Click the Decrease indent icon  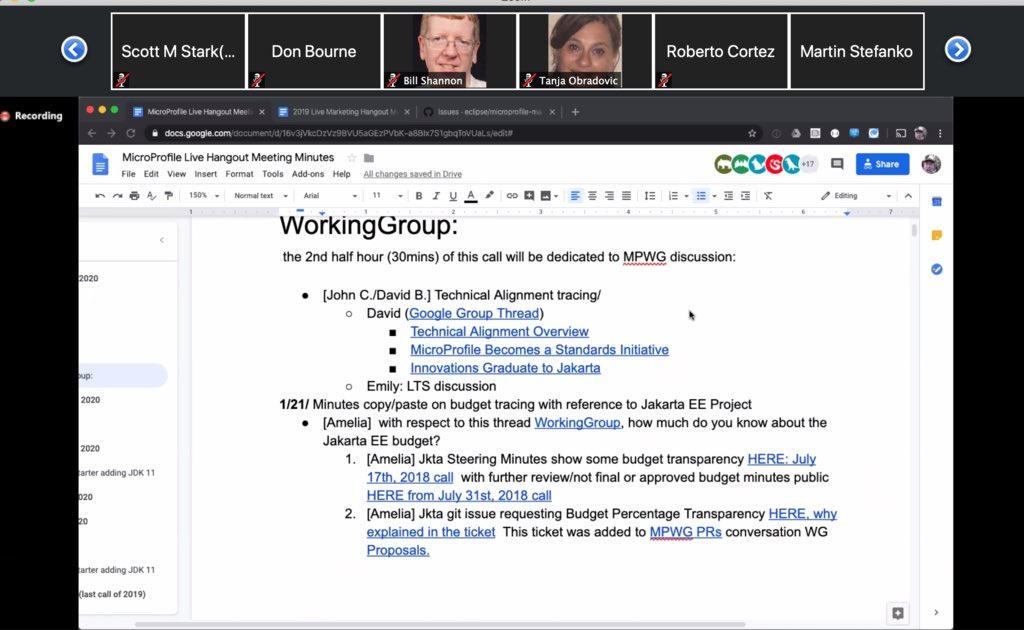pyautogui.click(x=728, y=196)
